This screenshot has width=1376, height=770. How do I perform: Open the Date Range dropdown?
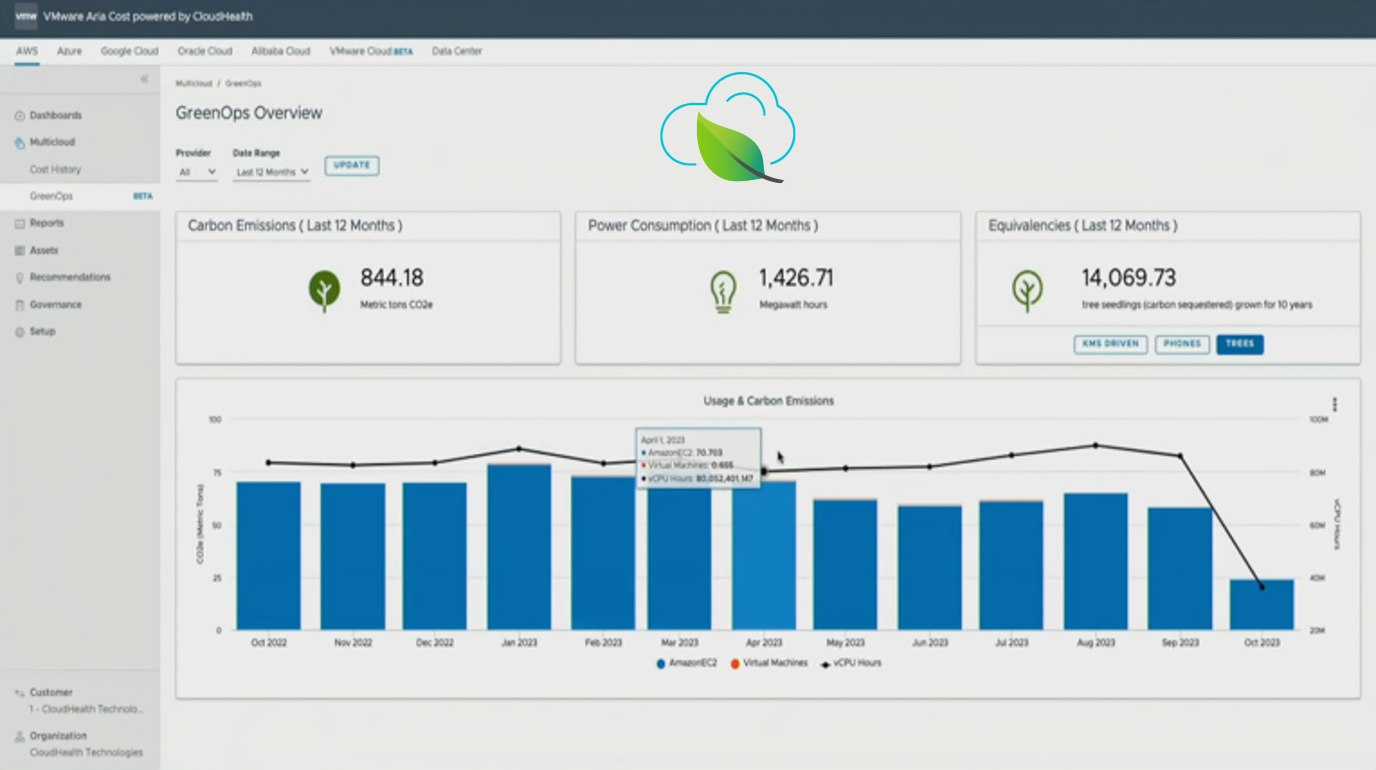(x=272, y=172)
